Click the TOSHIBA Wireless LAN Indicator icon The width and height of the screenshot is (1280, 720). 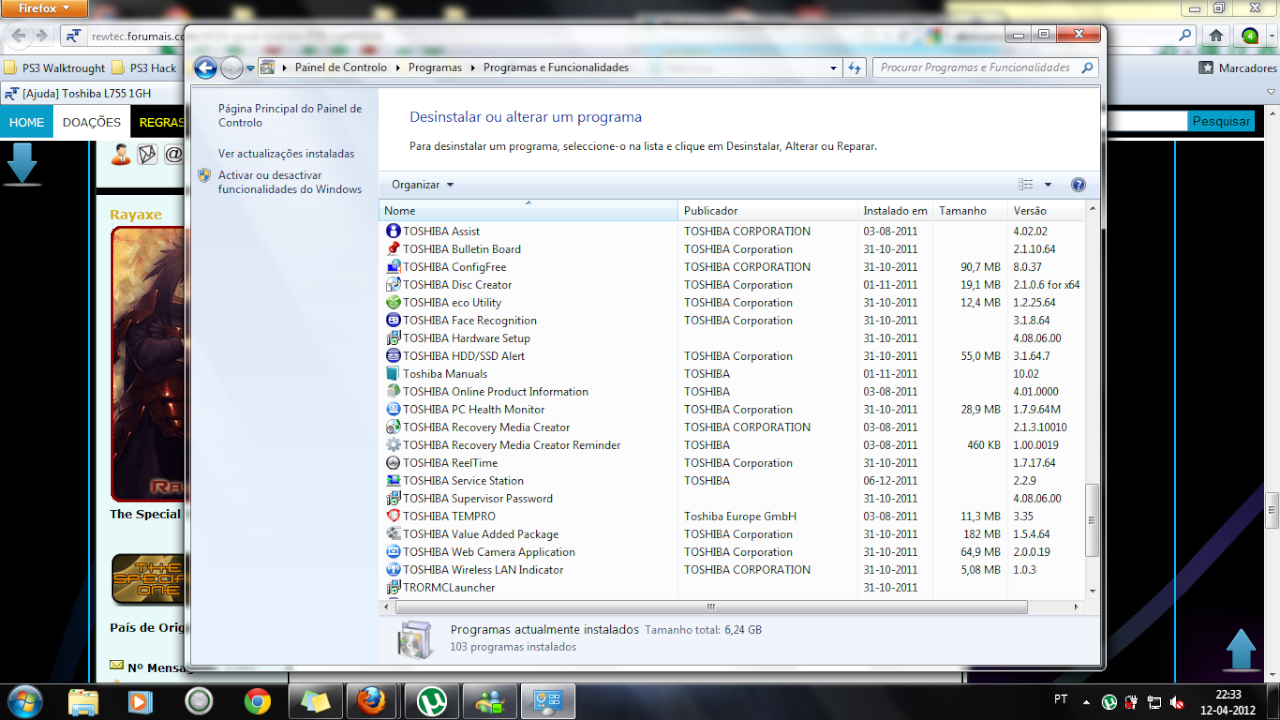point(393,570)
